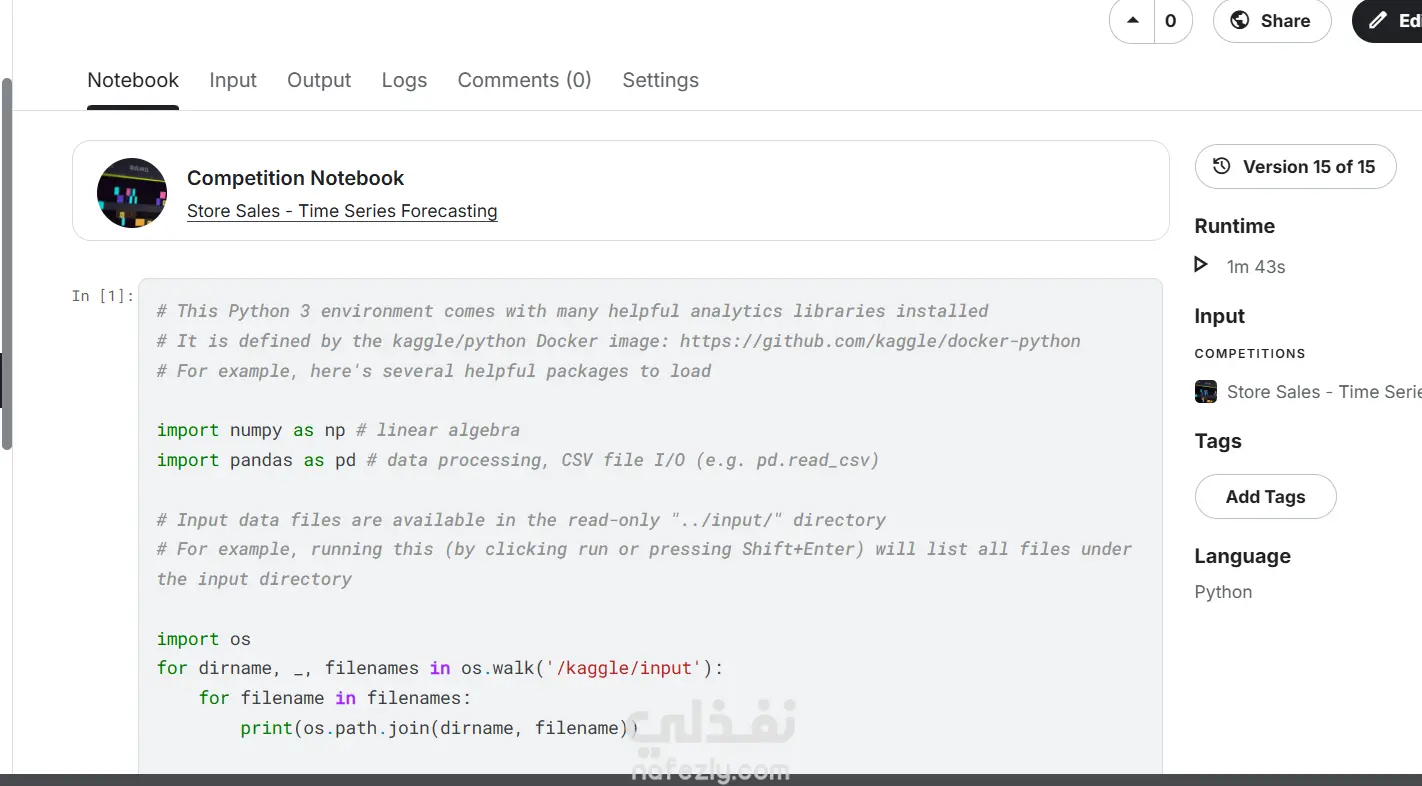Click the globe icon on Share
Viewport: 1422px width, 786px height.
(x=1240, y=20)
